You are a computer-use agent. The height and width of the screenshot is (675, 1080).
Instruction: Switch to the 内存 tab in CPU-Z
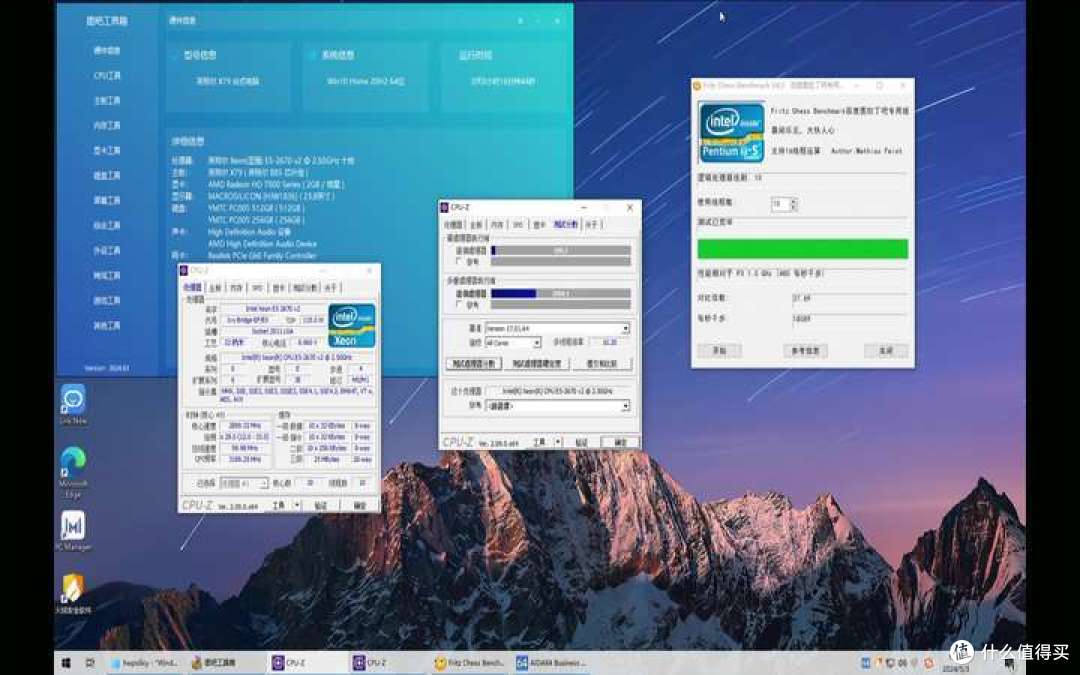coord(233,287)
